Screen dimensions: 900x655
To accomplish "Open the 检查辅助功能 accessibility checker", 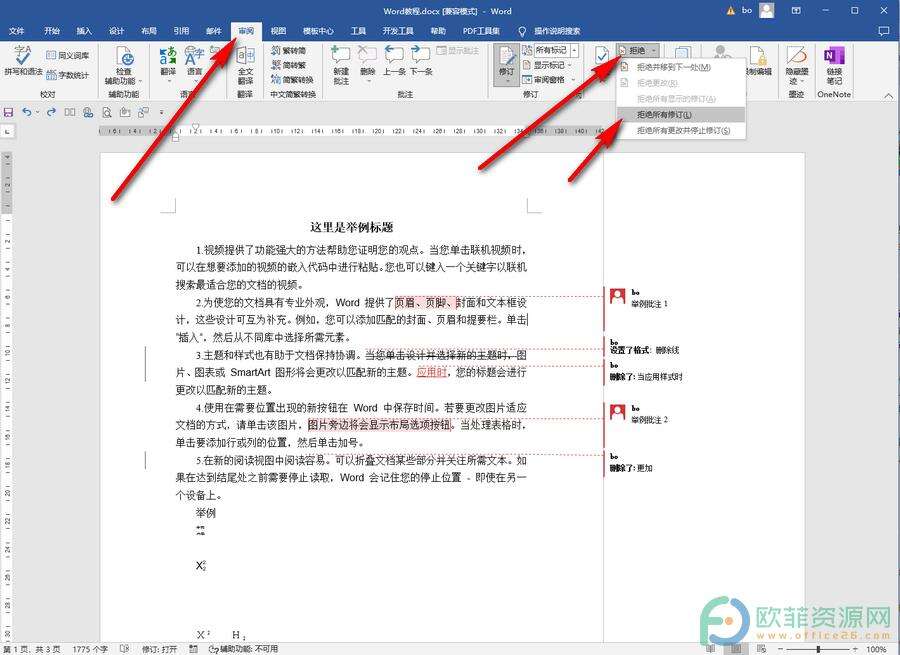I will coord(123,65).
